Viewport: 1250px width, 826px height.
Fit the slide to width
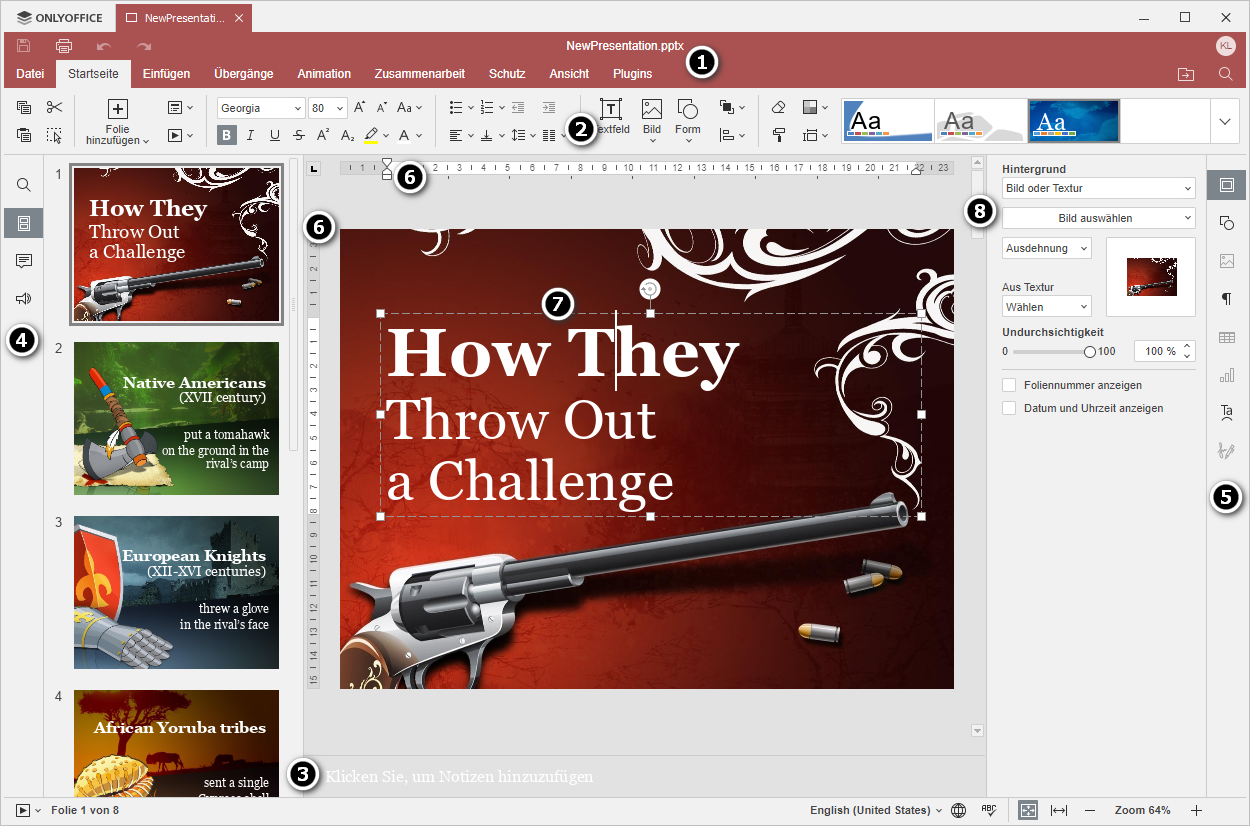(x=1060, y=810)
